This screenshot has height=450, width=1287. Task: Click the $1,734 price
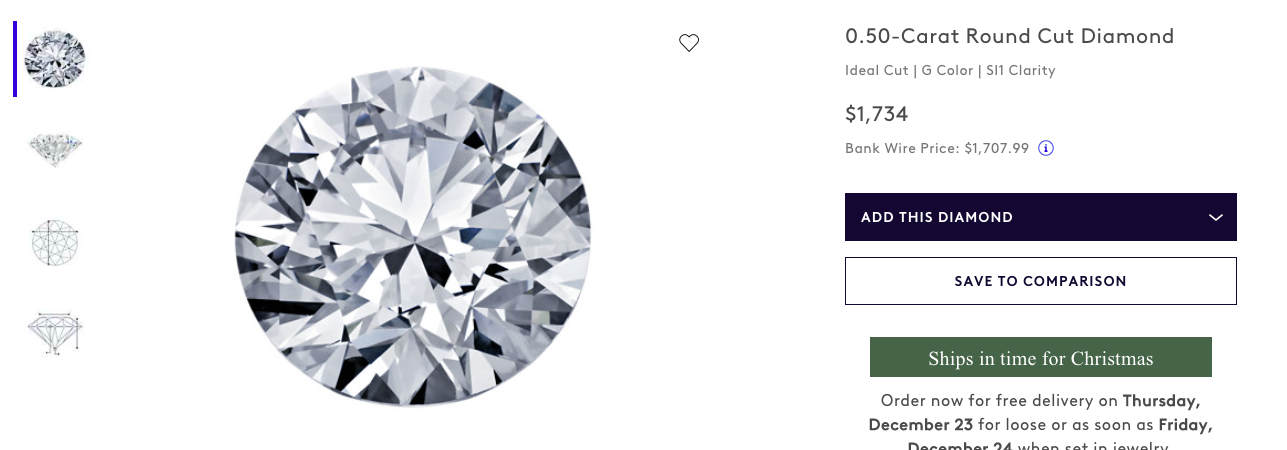(x=877, y=114)
